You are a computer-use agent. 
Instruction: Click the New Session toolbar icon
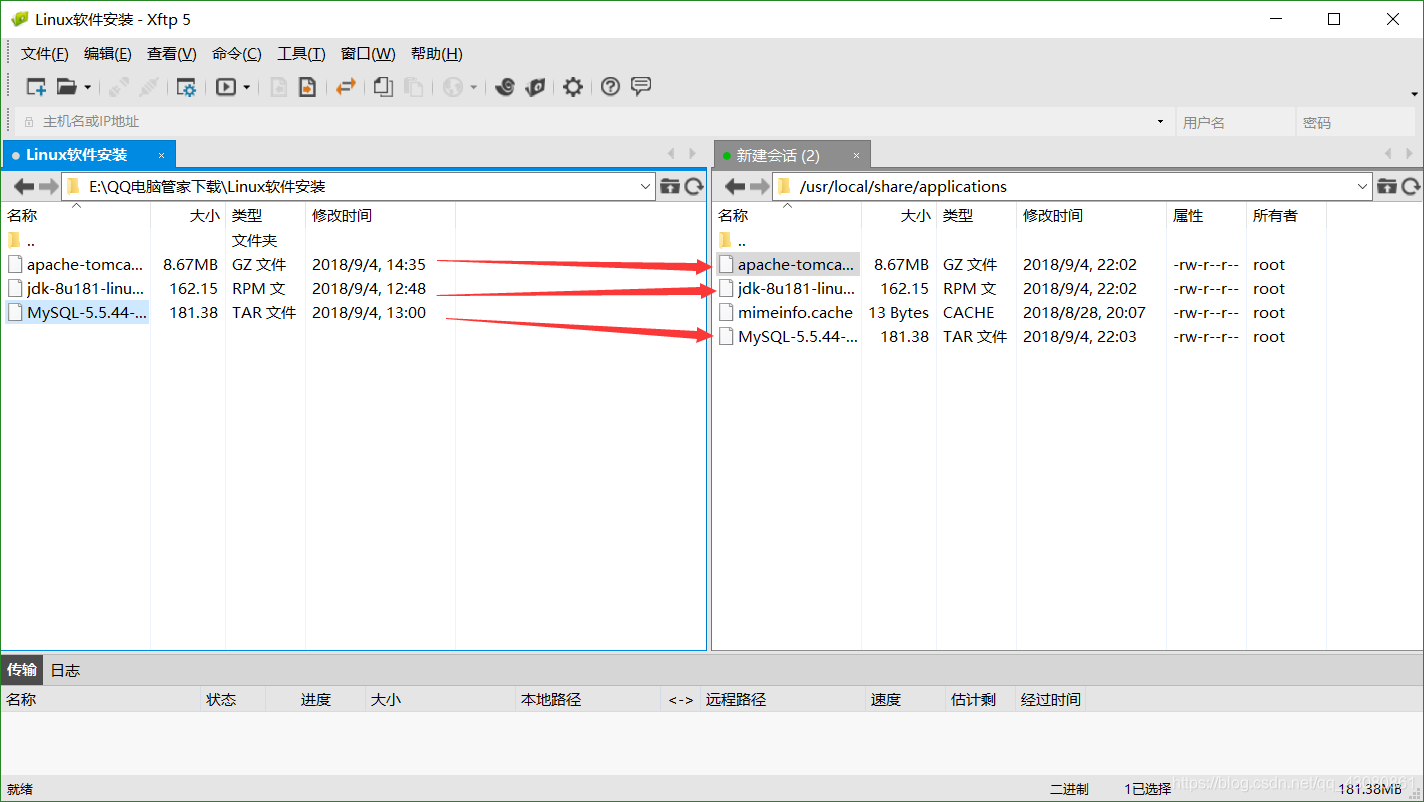tap(36, 87)
